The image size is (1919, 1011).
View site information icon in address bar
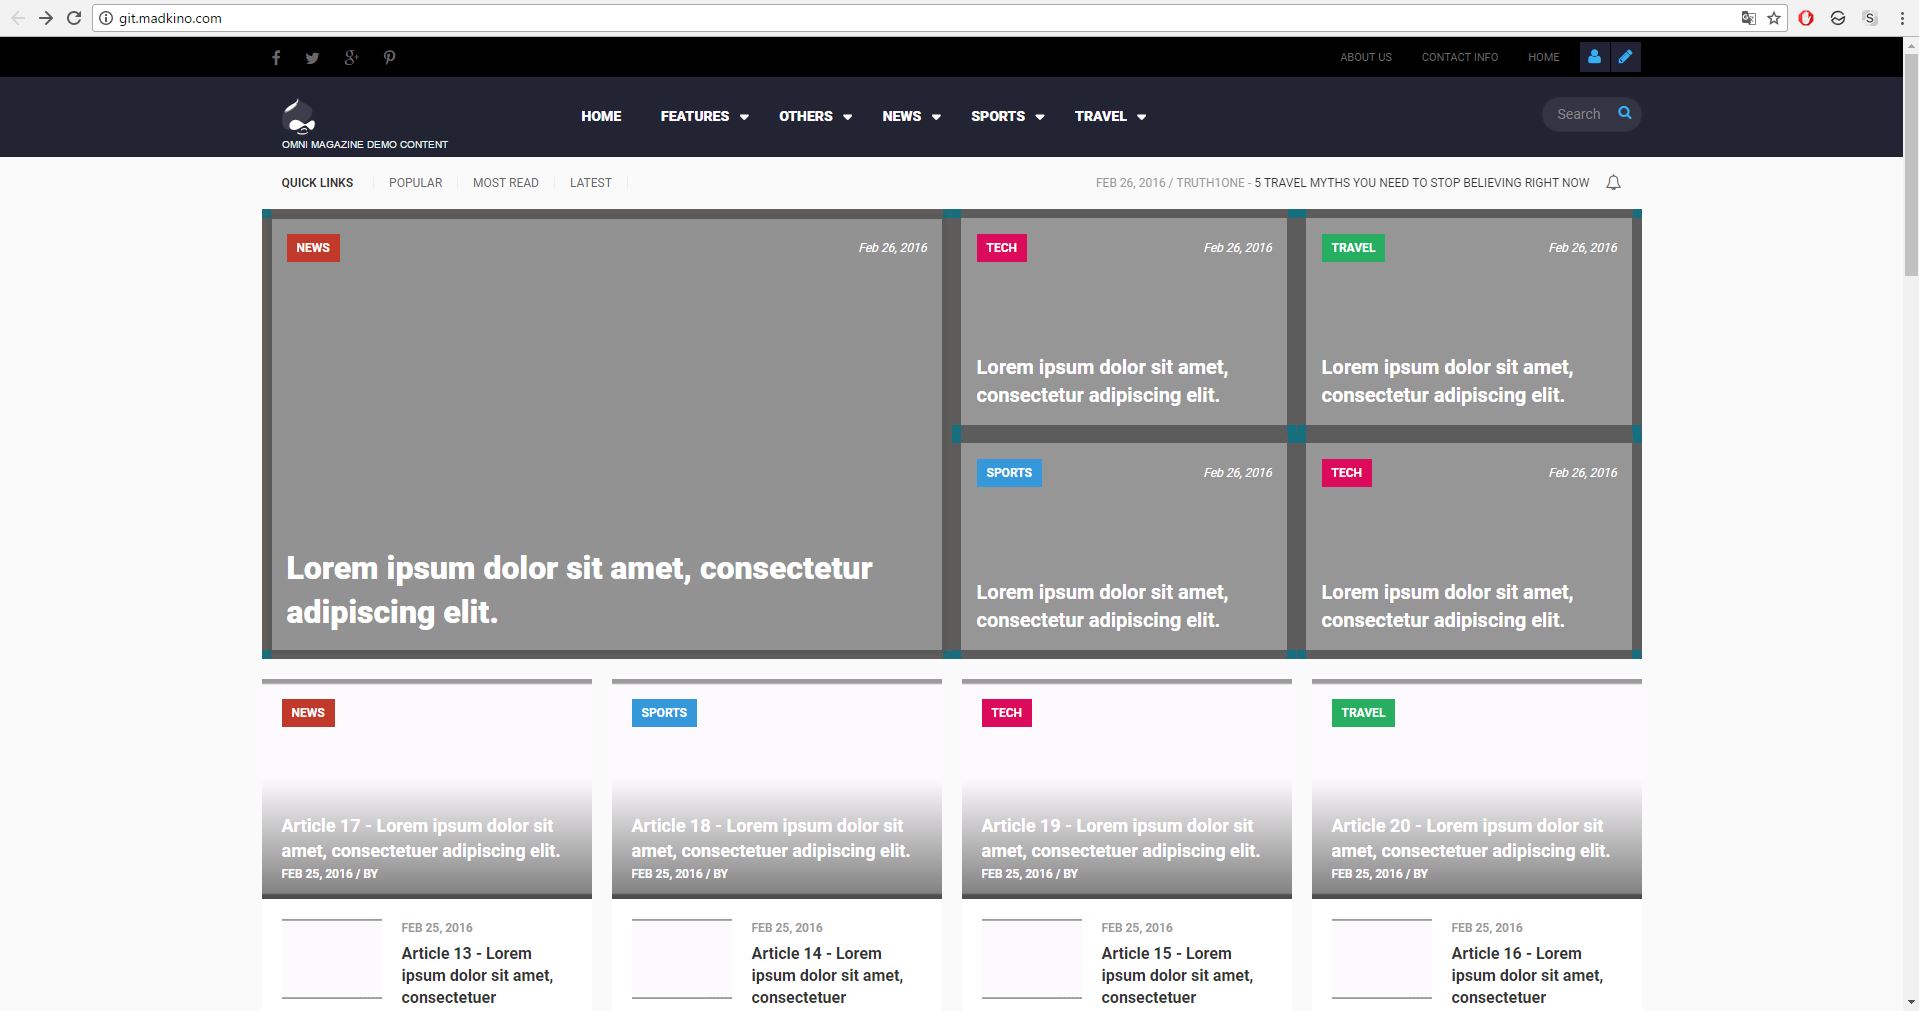[x=106, y=18]
